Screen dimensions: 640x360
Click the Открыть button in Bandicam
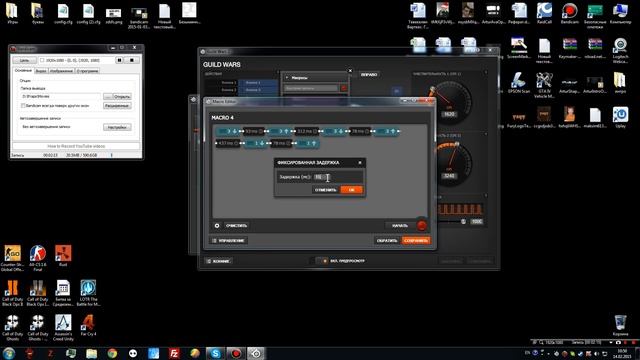pyautogui.click(x=122, y=96)
